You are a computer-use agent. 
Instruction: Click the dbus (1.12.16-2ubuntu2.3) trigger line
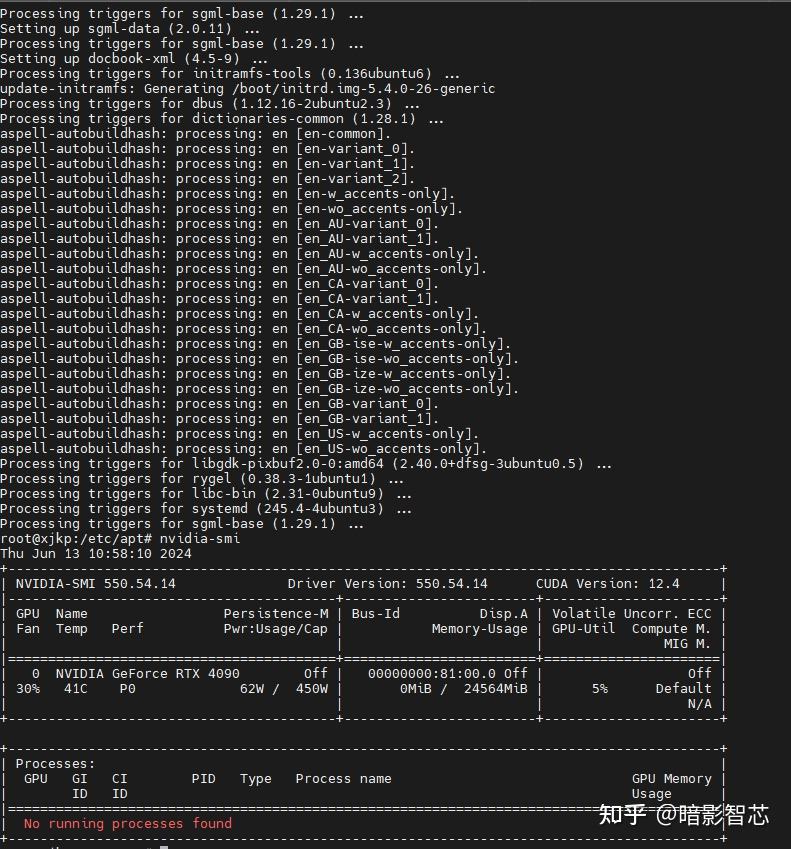pos(210,103)
